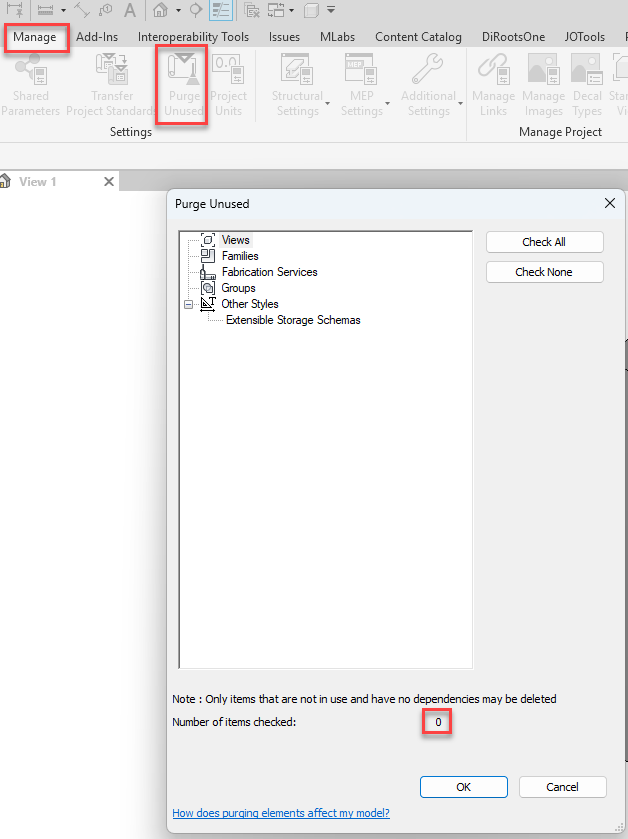This screenshot has width=628, height=839.
Task: Open Transfer Project Standards
Action: tap(111, 86)
